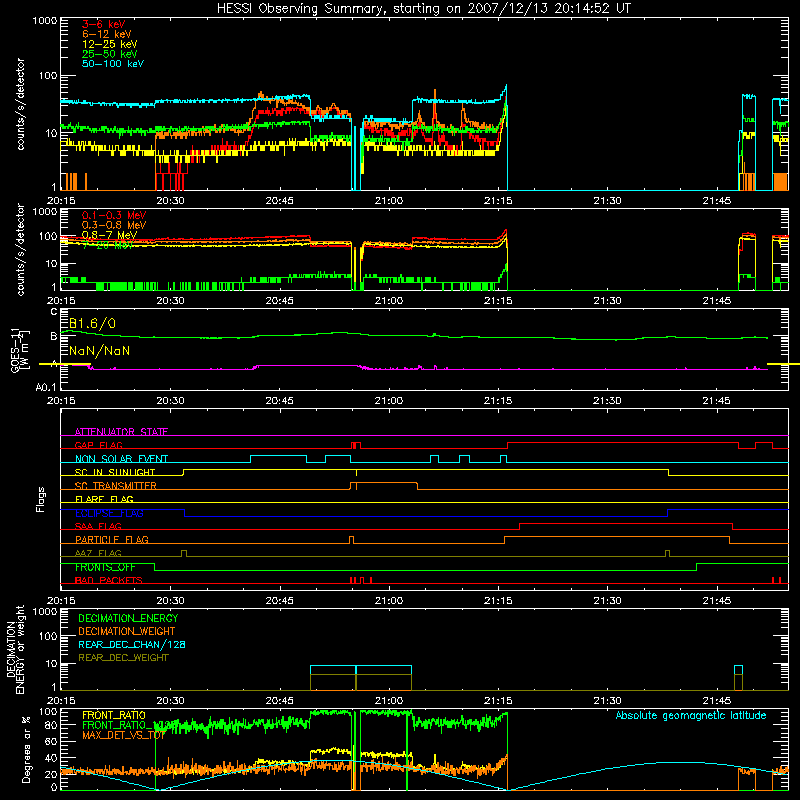Pick the 12-25 keV legend entry
800x800 pixels.
click(110, 44)
